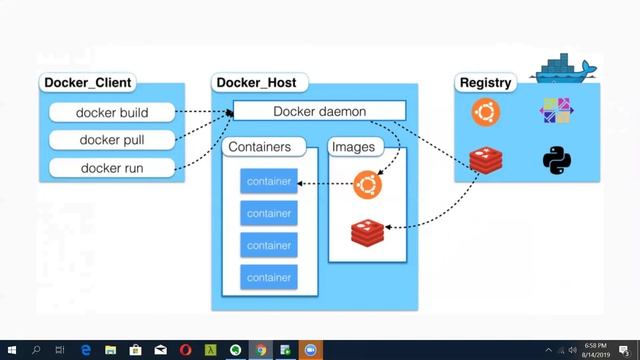This screenshot has height=360, width=640.
Task: Click the 'Docker_Host' title label
Action: 260,82
